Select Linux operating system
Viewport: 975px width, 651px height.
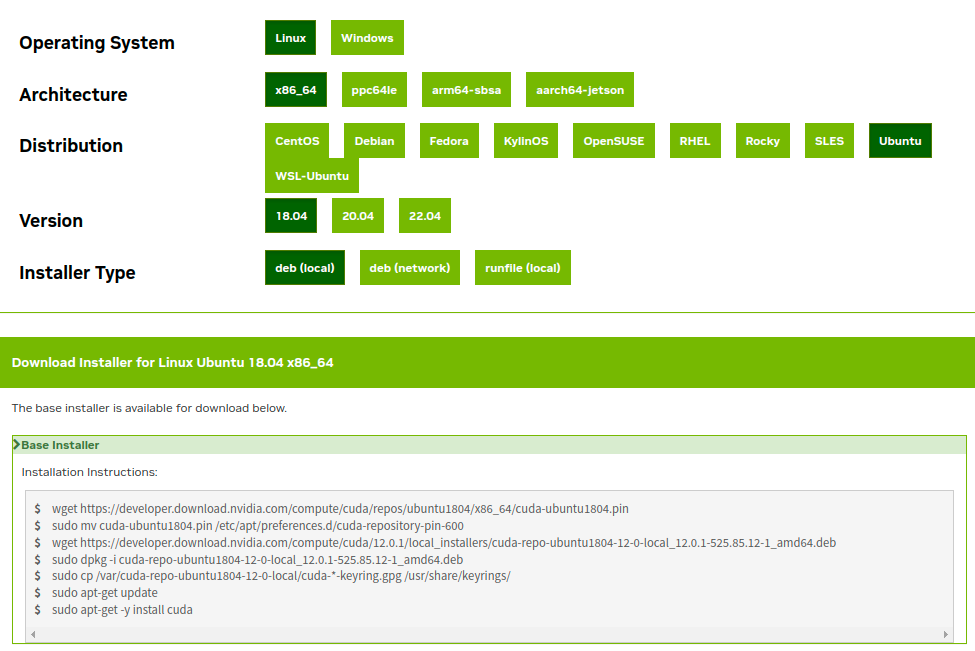coord(290,38)
